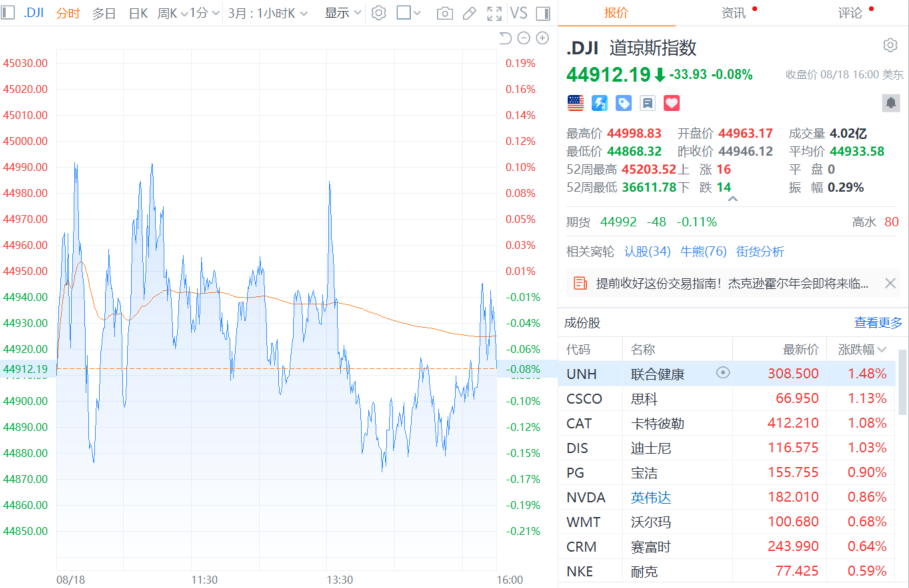Open quote panel settings gear
The height and width of the screenshot is (588, 909).
[890, 45]
